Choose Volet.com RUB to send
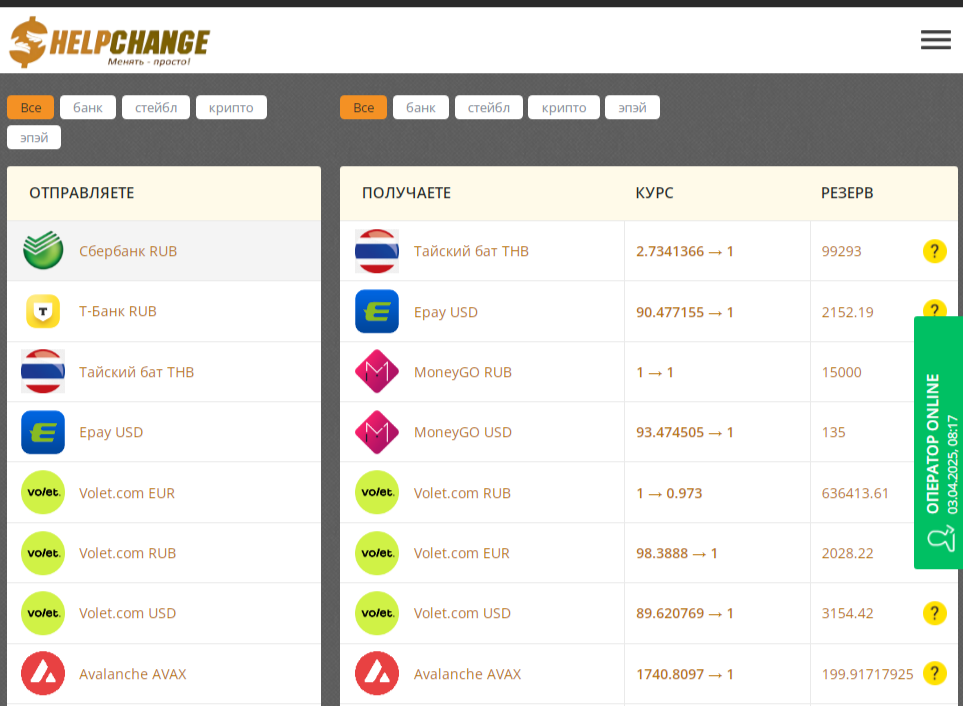This screenshot has height=706, width=963. [164, 553]
